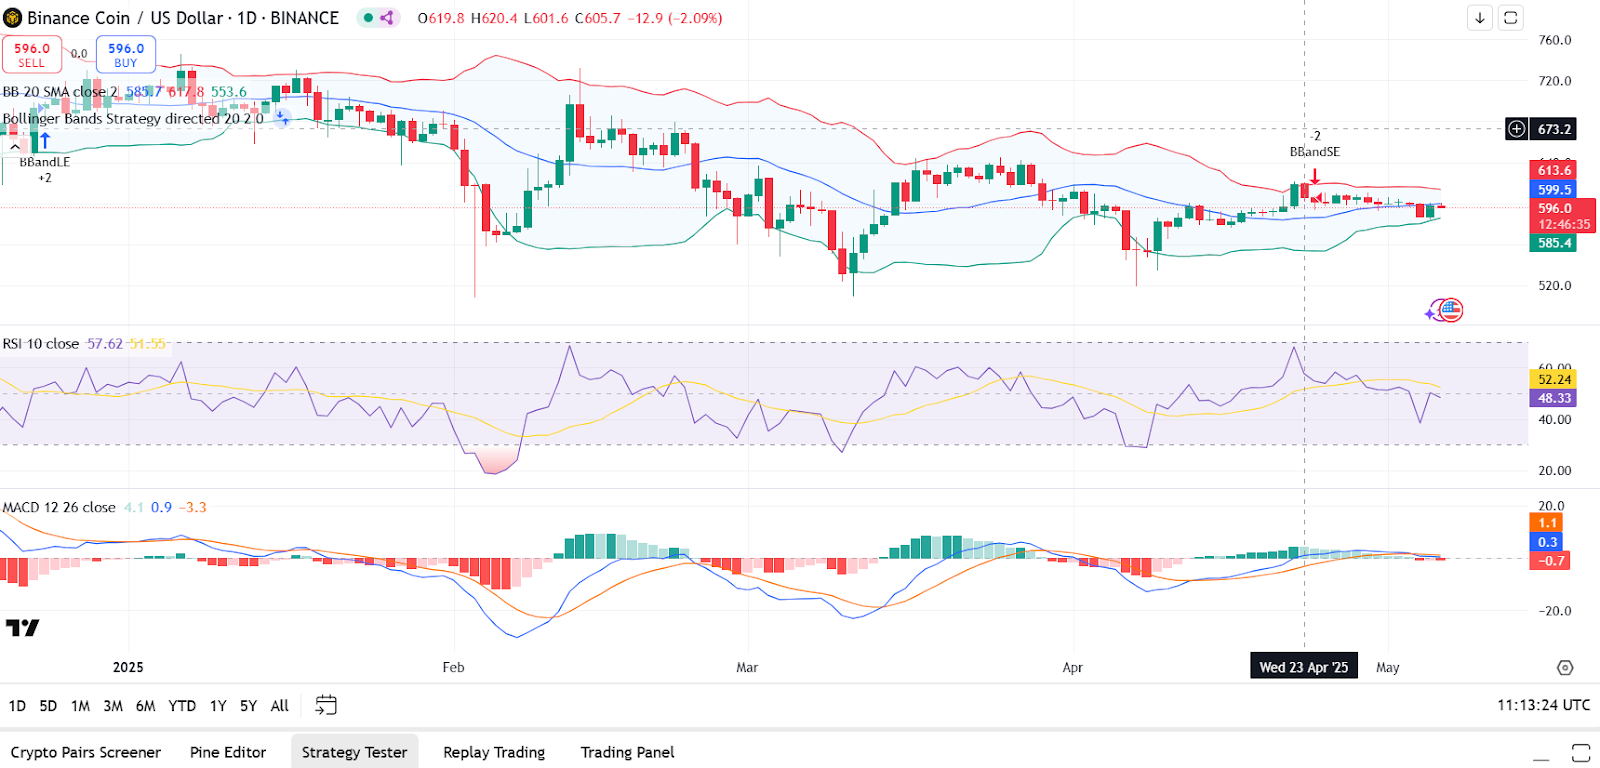Maximize the bottom panel with the square icon
This screenshot has height=768, width=1600.
tap(1581, 753)
